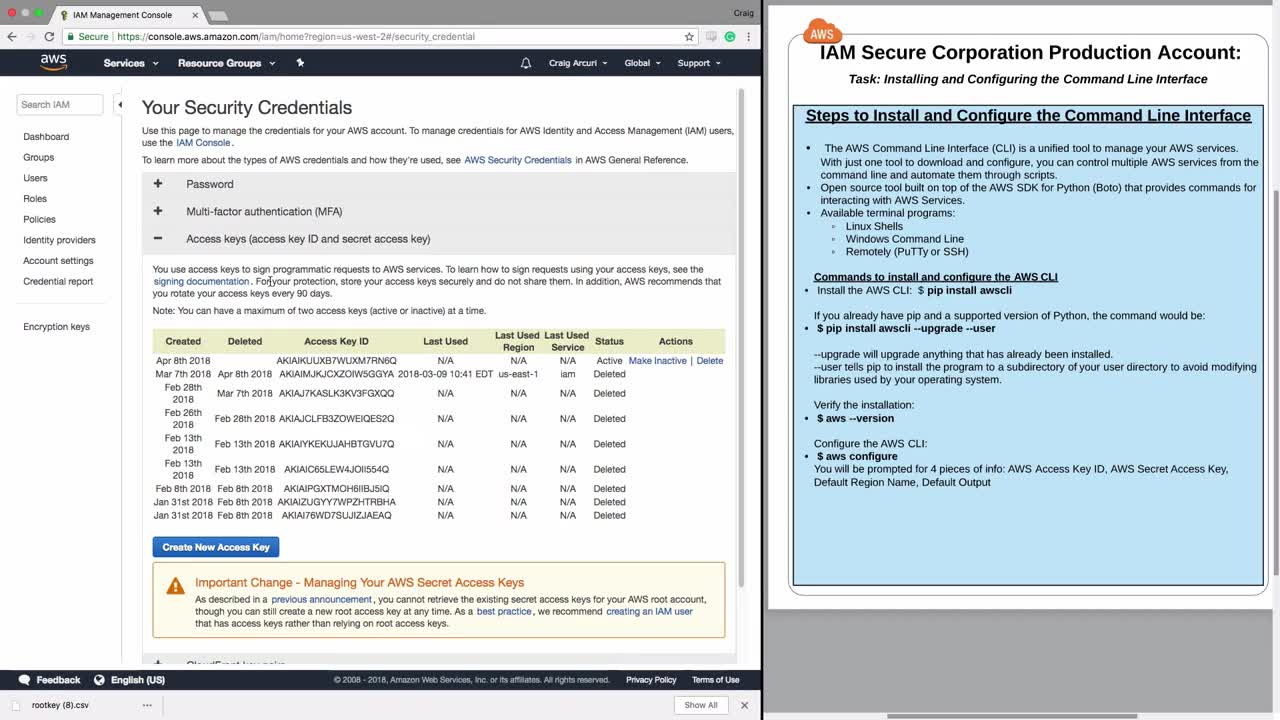Click the Show All downloads button
Image resolution: width=1280 pixels, height=720 pixels.
pos(701,705)
